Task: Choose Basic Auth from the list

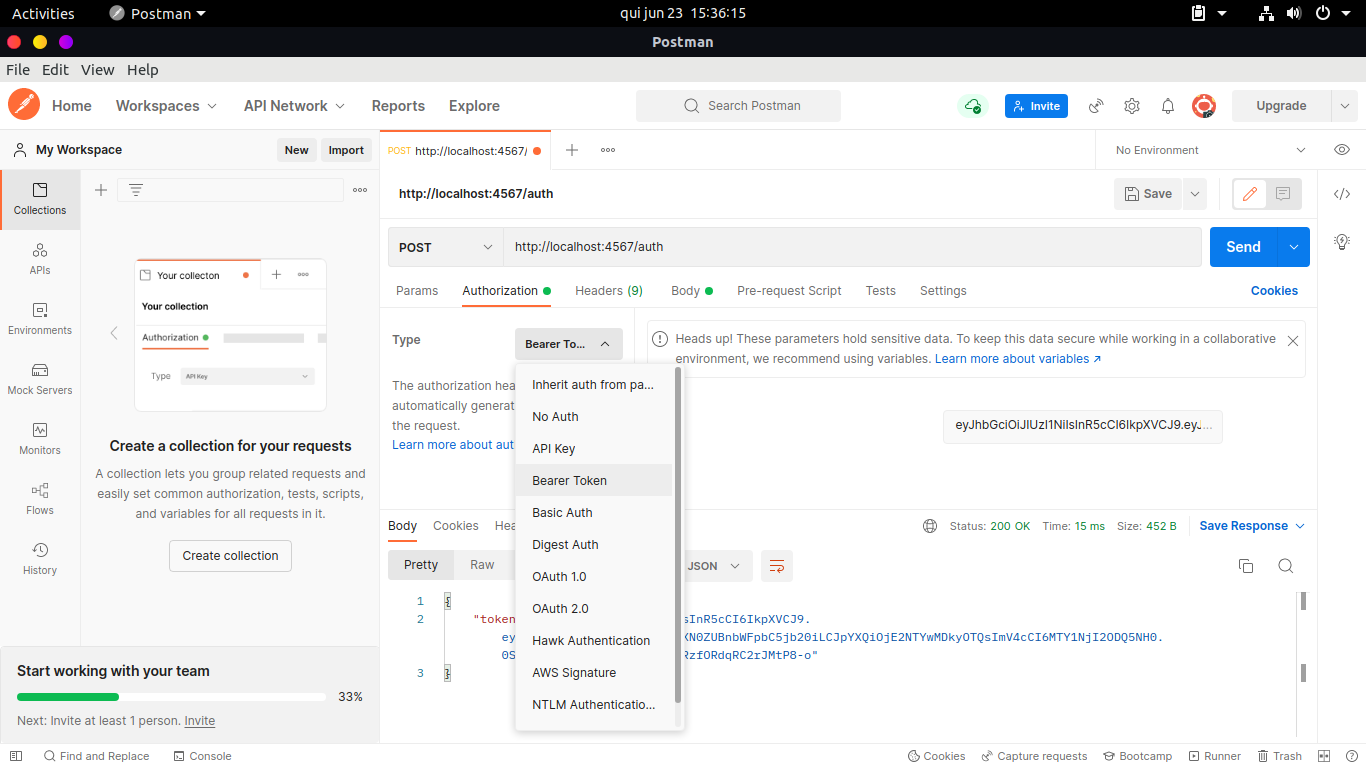Action: pos(594,513)
